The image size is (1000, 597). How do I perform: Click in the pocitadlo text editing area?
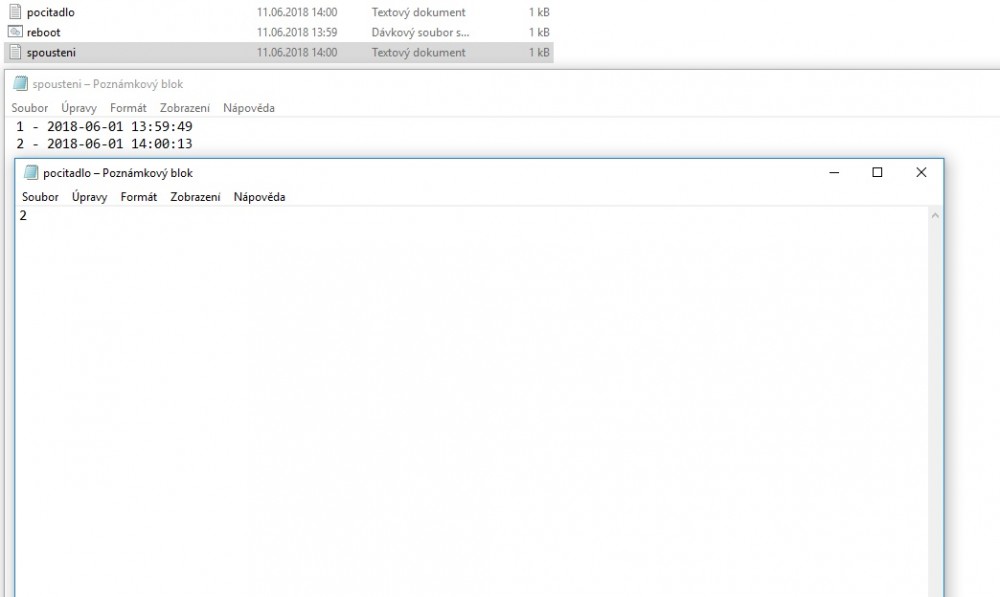470,400
